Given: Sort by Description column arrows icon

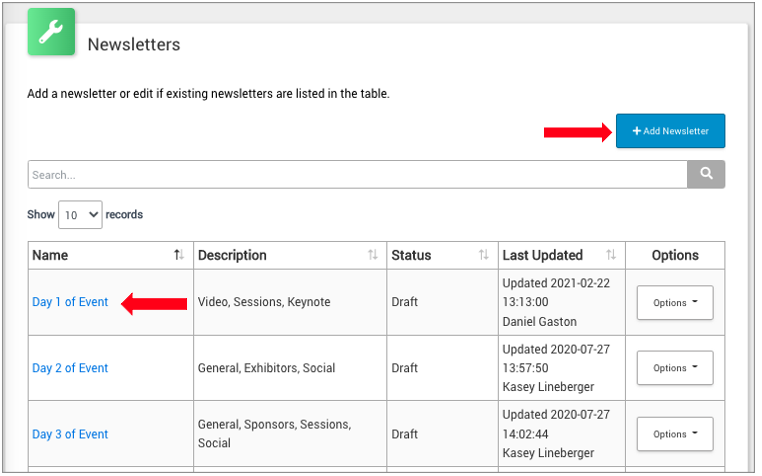Looking at the screenshot, I should click(x=373, y=256).
